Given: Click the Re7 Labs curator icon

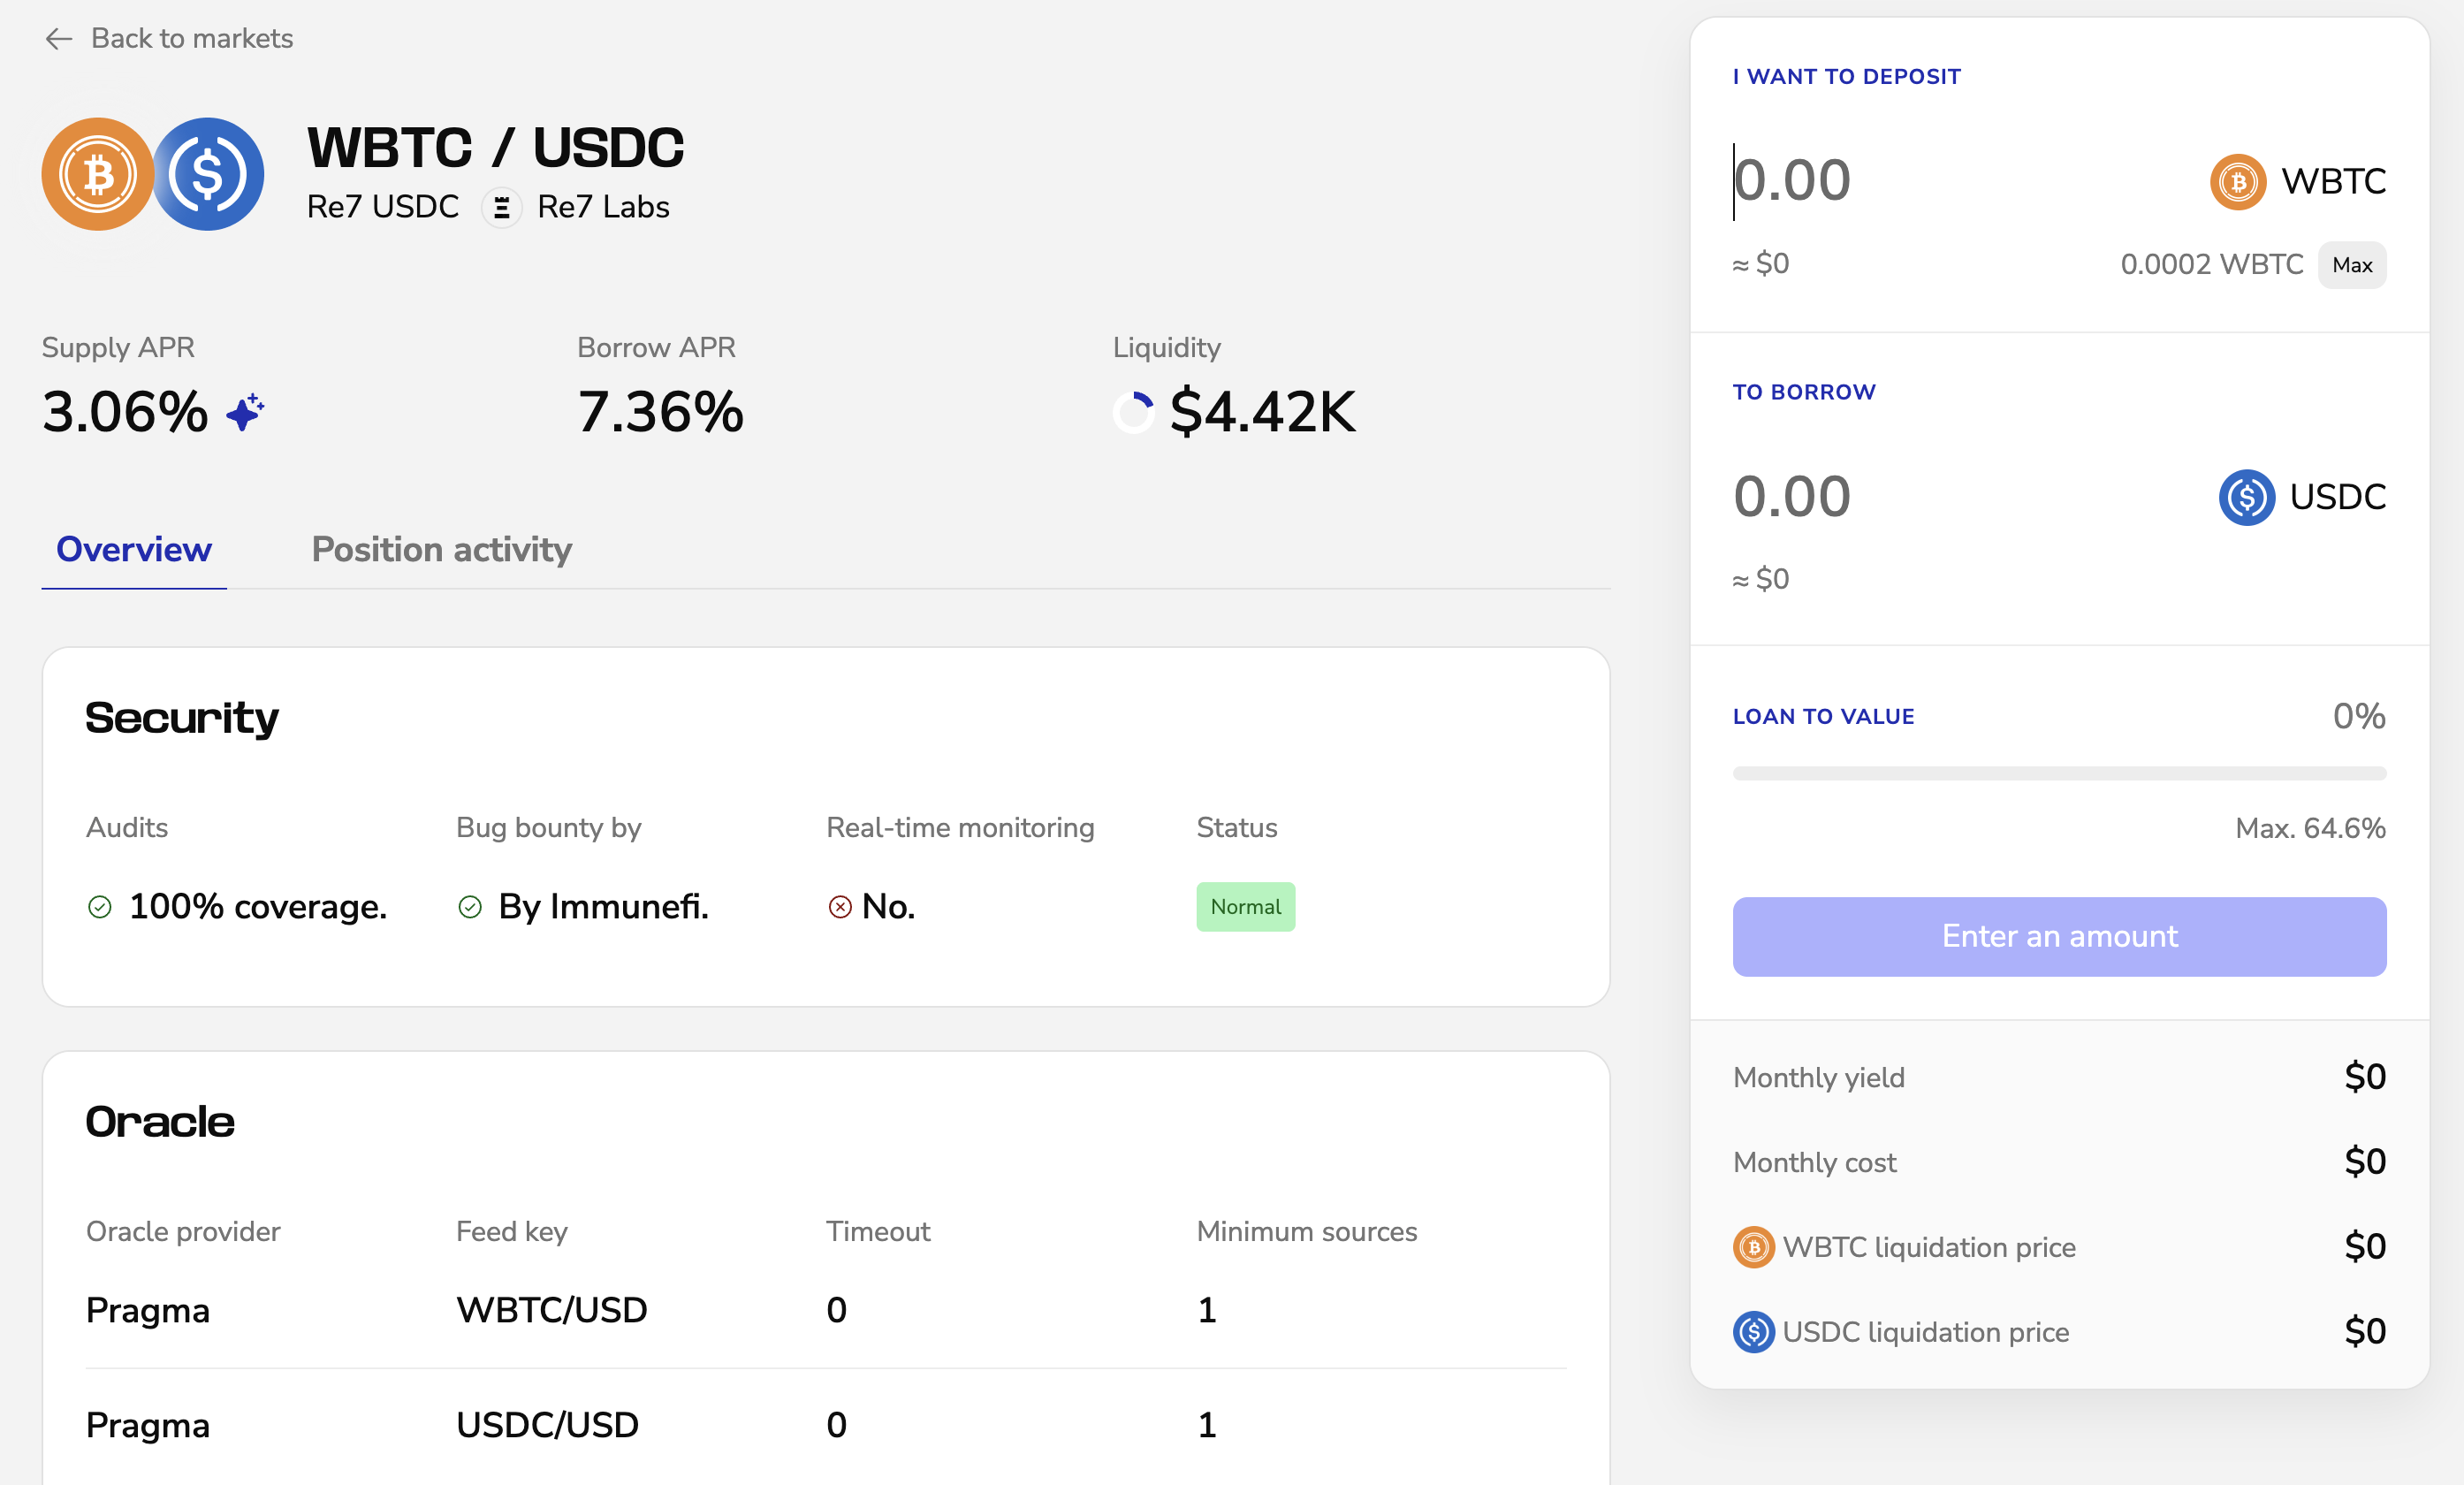Looking at the screenshot, I should [x=501, y=208].
